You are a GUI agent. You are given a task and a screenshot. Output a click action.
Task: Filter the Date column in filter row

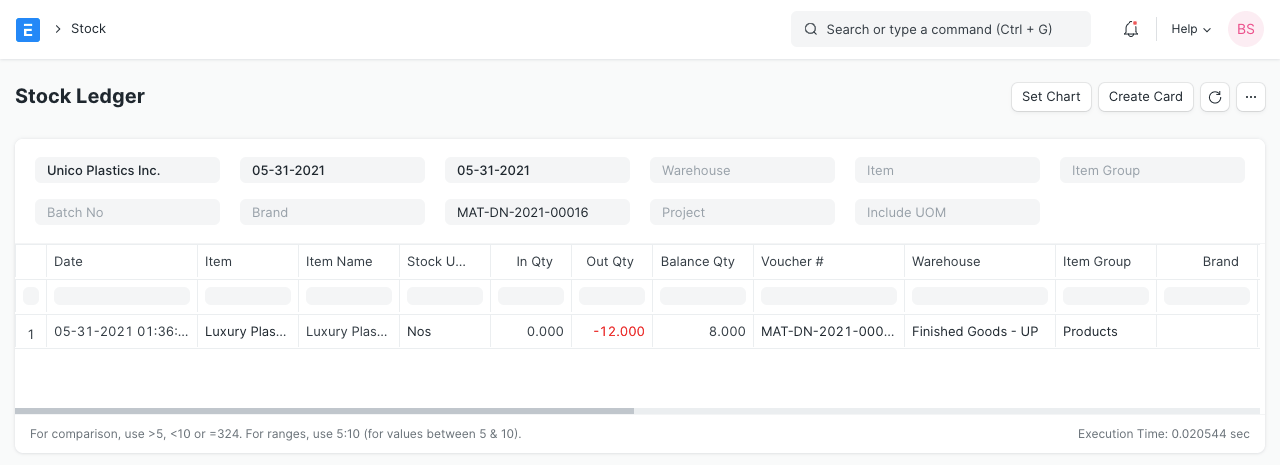121,296
